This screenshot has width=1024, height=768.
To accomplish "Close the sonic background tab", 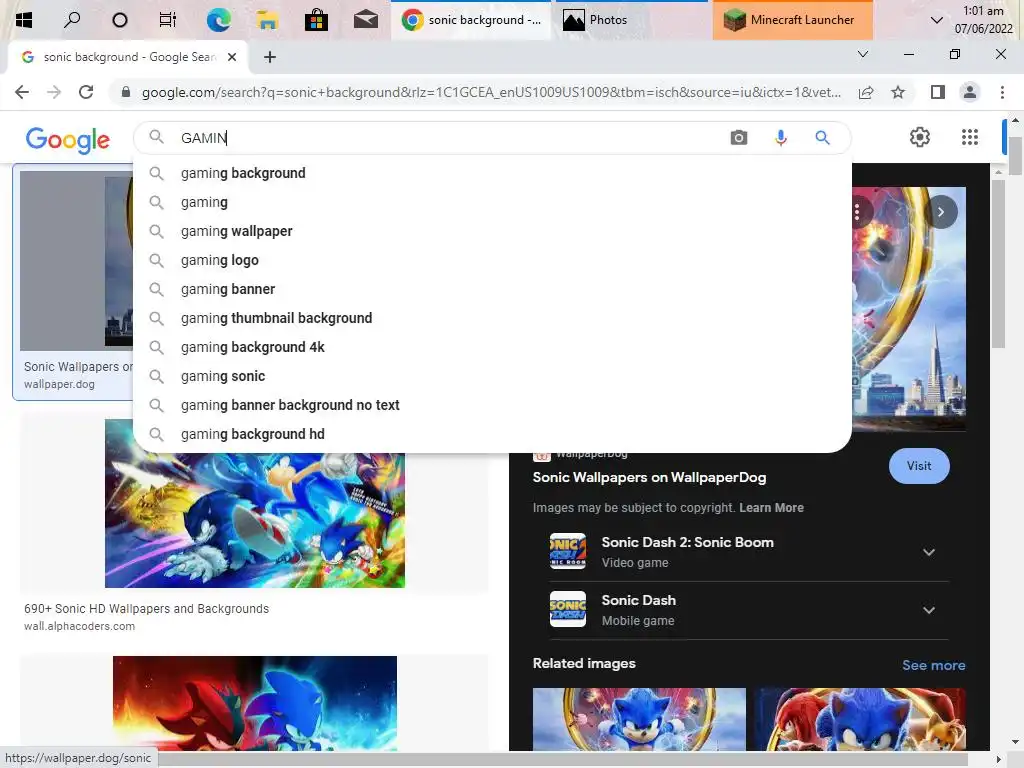I will tap(232, 57).
